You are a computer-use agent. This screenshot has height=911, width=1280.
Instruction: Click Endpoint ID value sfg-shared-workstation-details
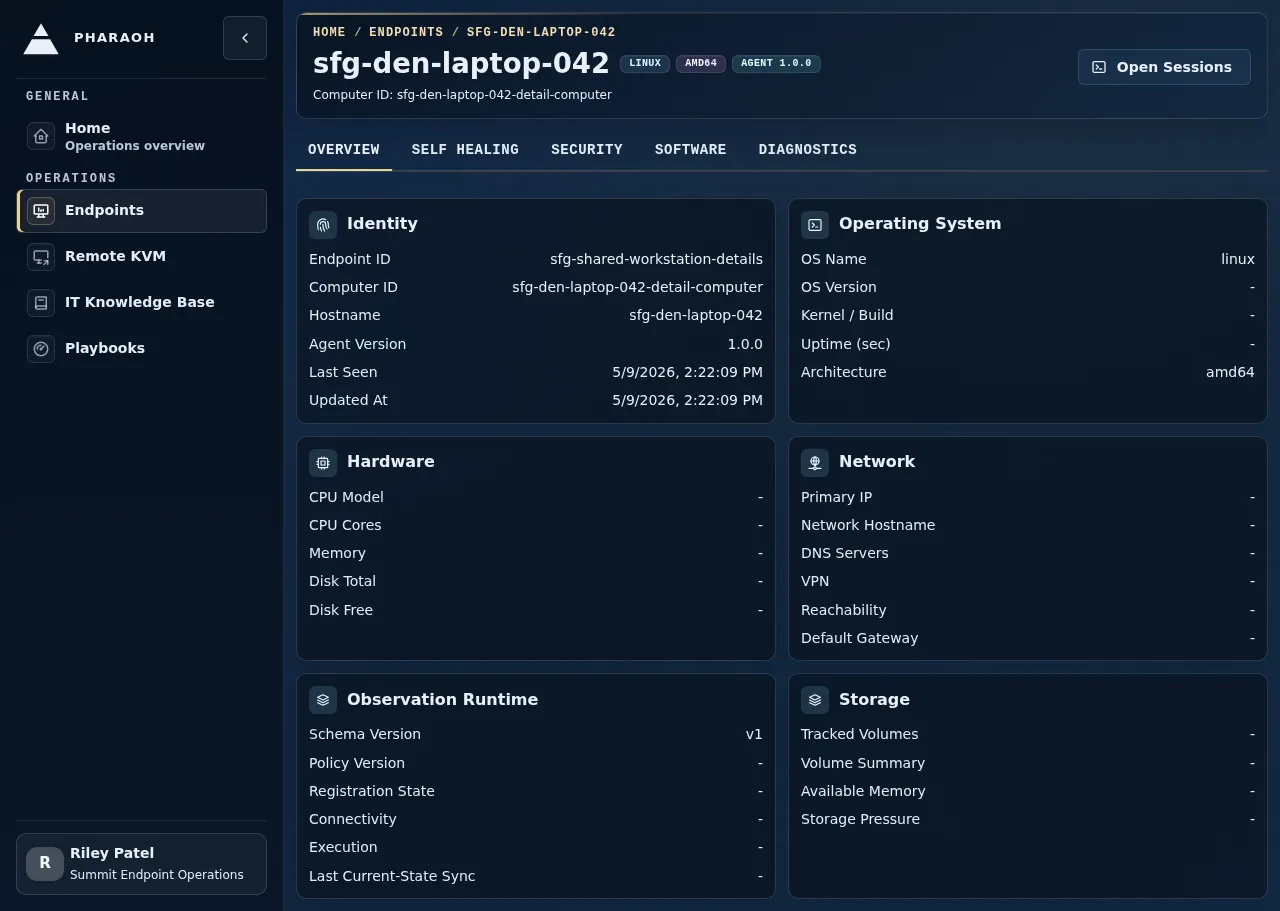(656, 259)
